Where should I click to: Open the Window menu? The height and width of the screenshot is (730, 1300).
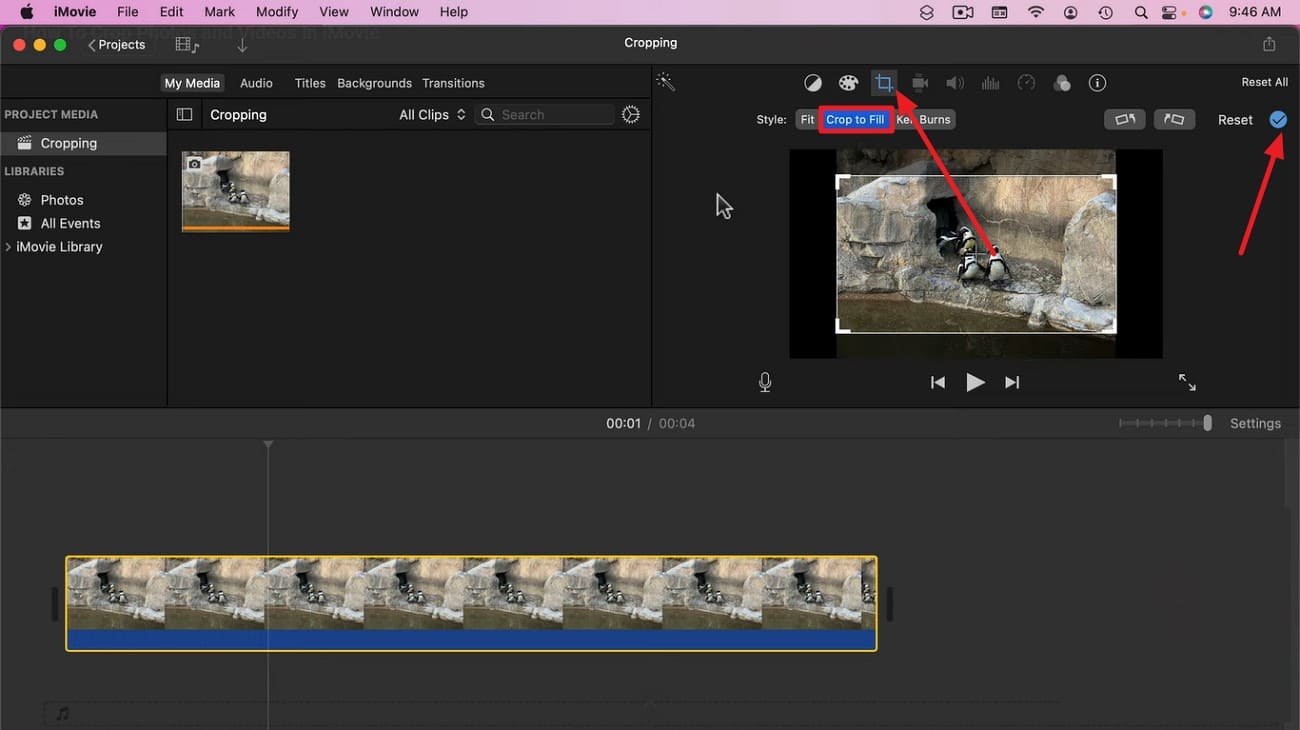pos(393,11)
